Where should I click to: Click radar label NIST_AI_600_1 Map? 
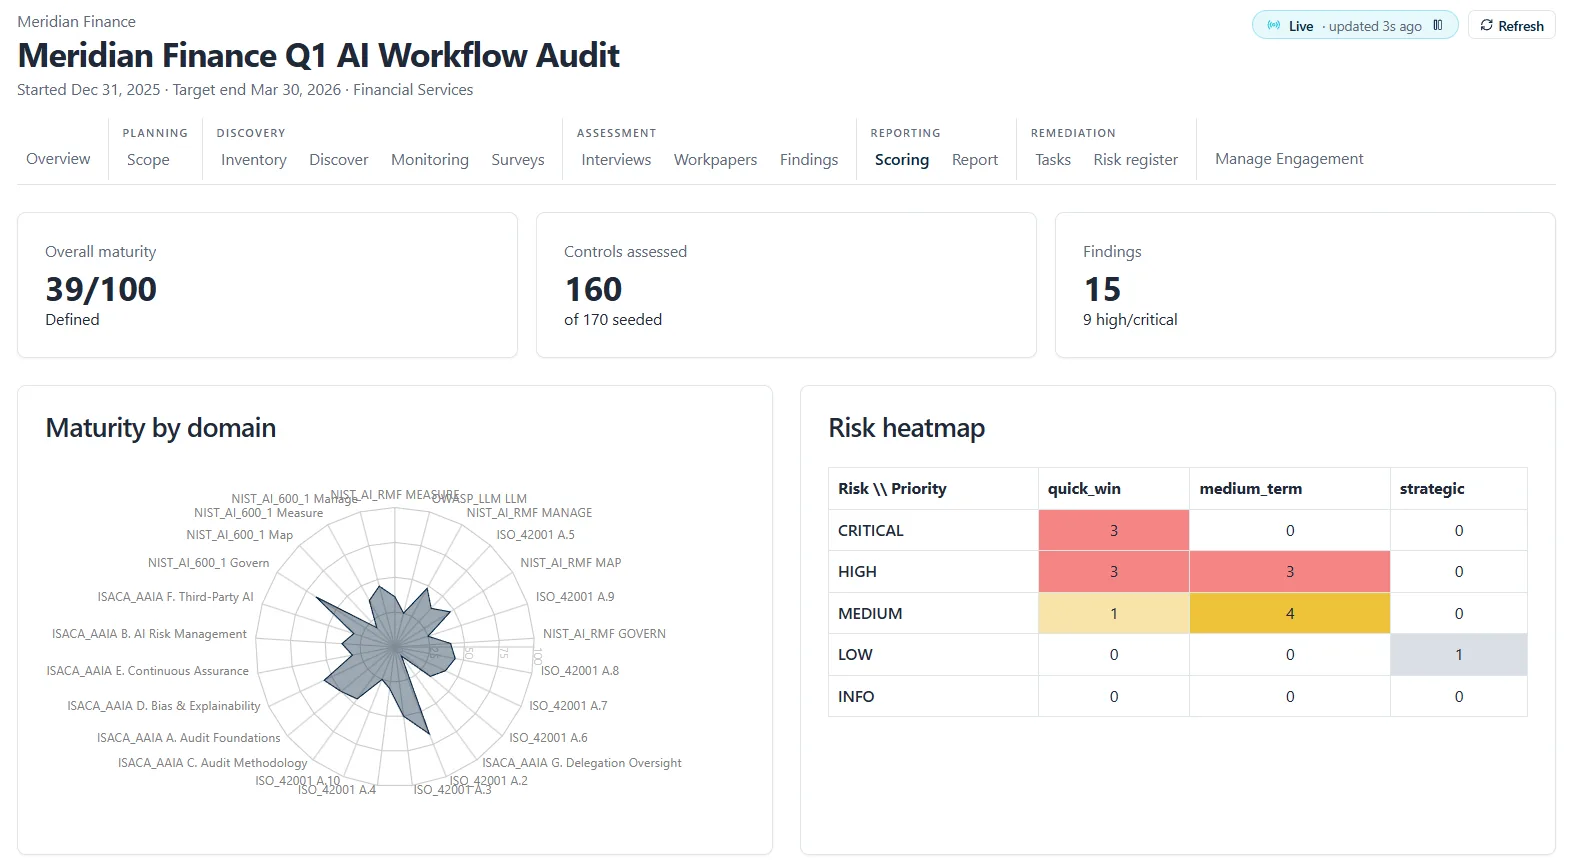[240, 535]
